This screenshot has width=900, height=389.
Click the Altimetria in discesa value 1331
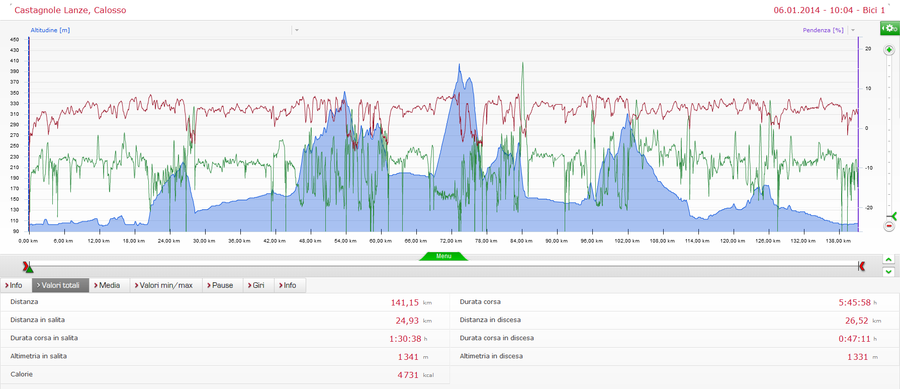coord(859,357)
